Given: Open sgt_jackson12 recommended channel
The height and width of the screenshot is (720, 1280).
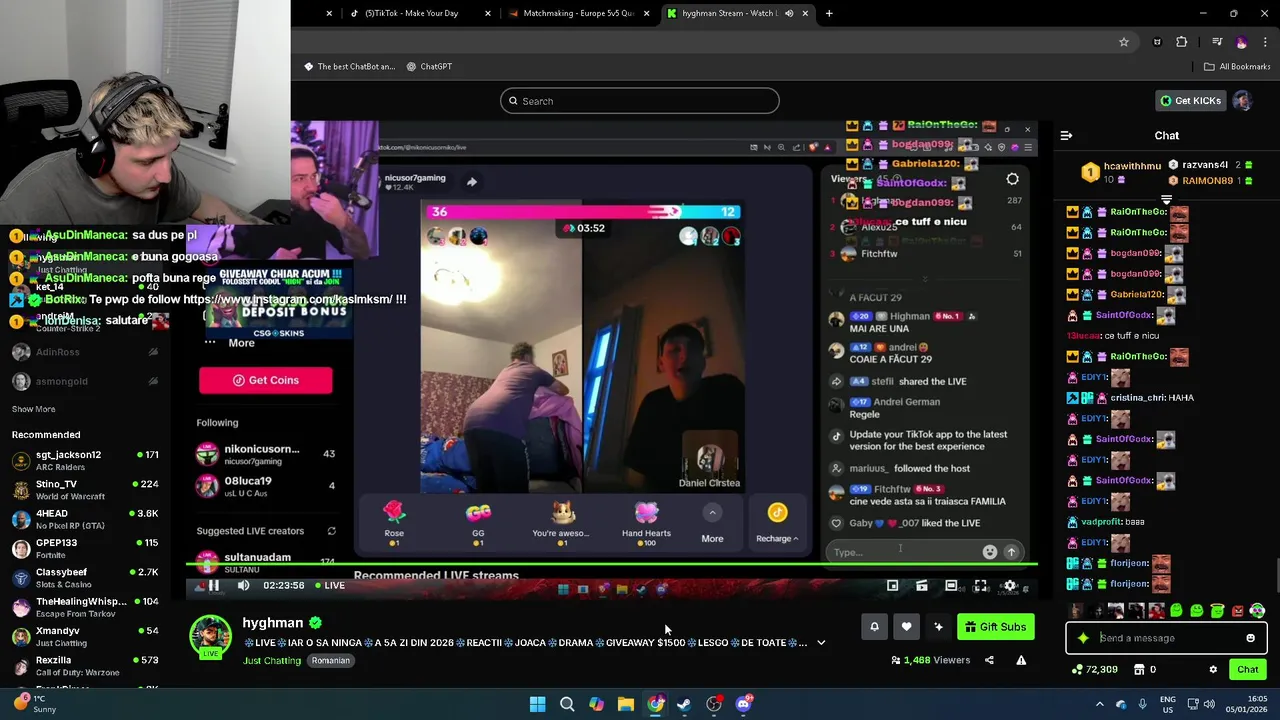Looking at the screenshot, I should 85,460.
